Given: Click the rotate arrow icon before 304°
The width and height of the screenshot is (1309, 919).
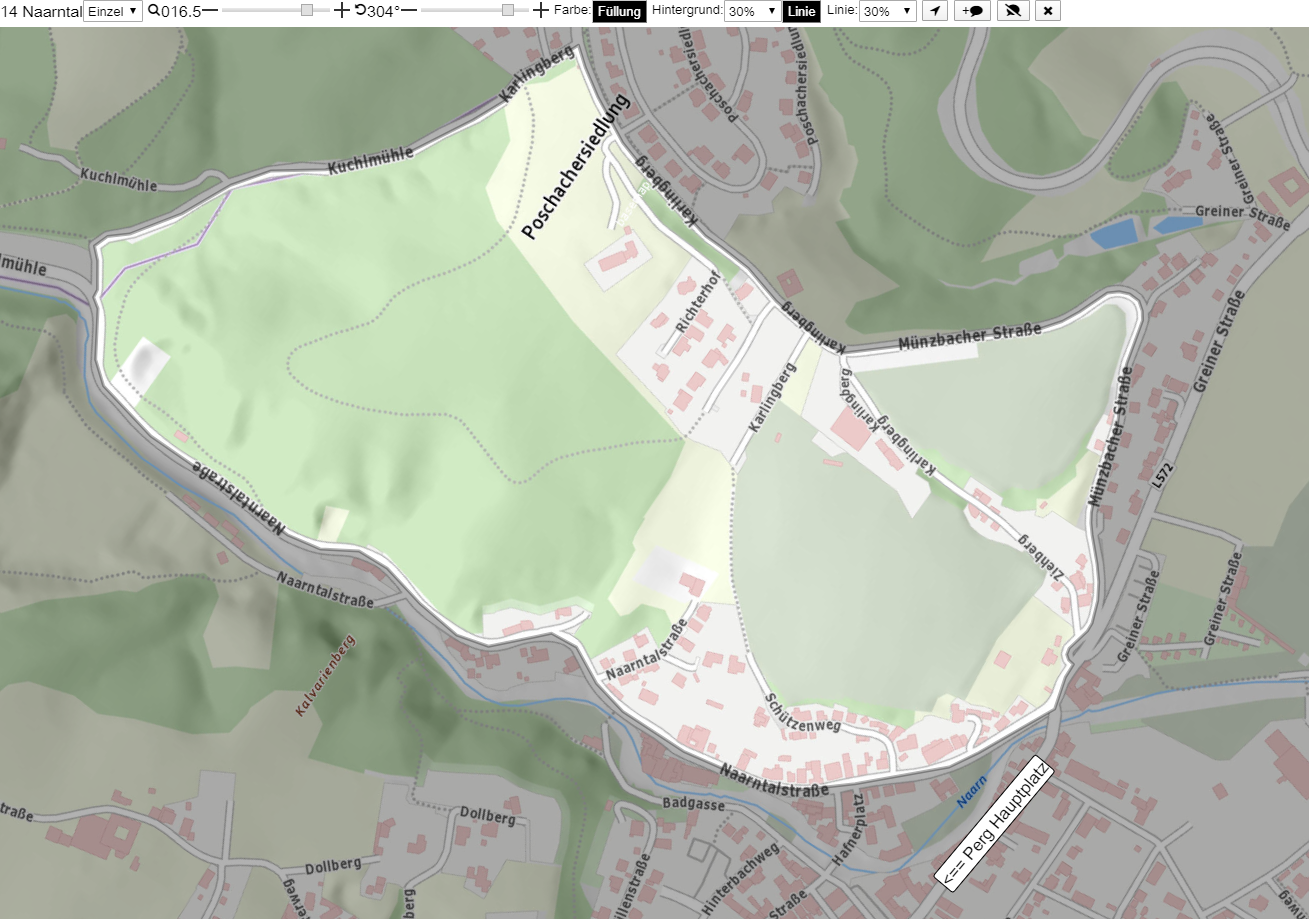Looking at the screenshot, I should point(360,11).
